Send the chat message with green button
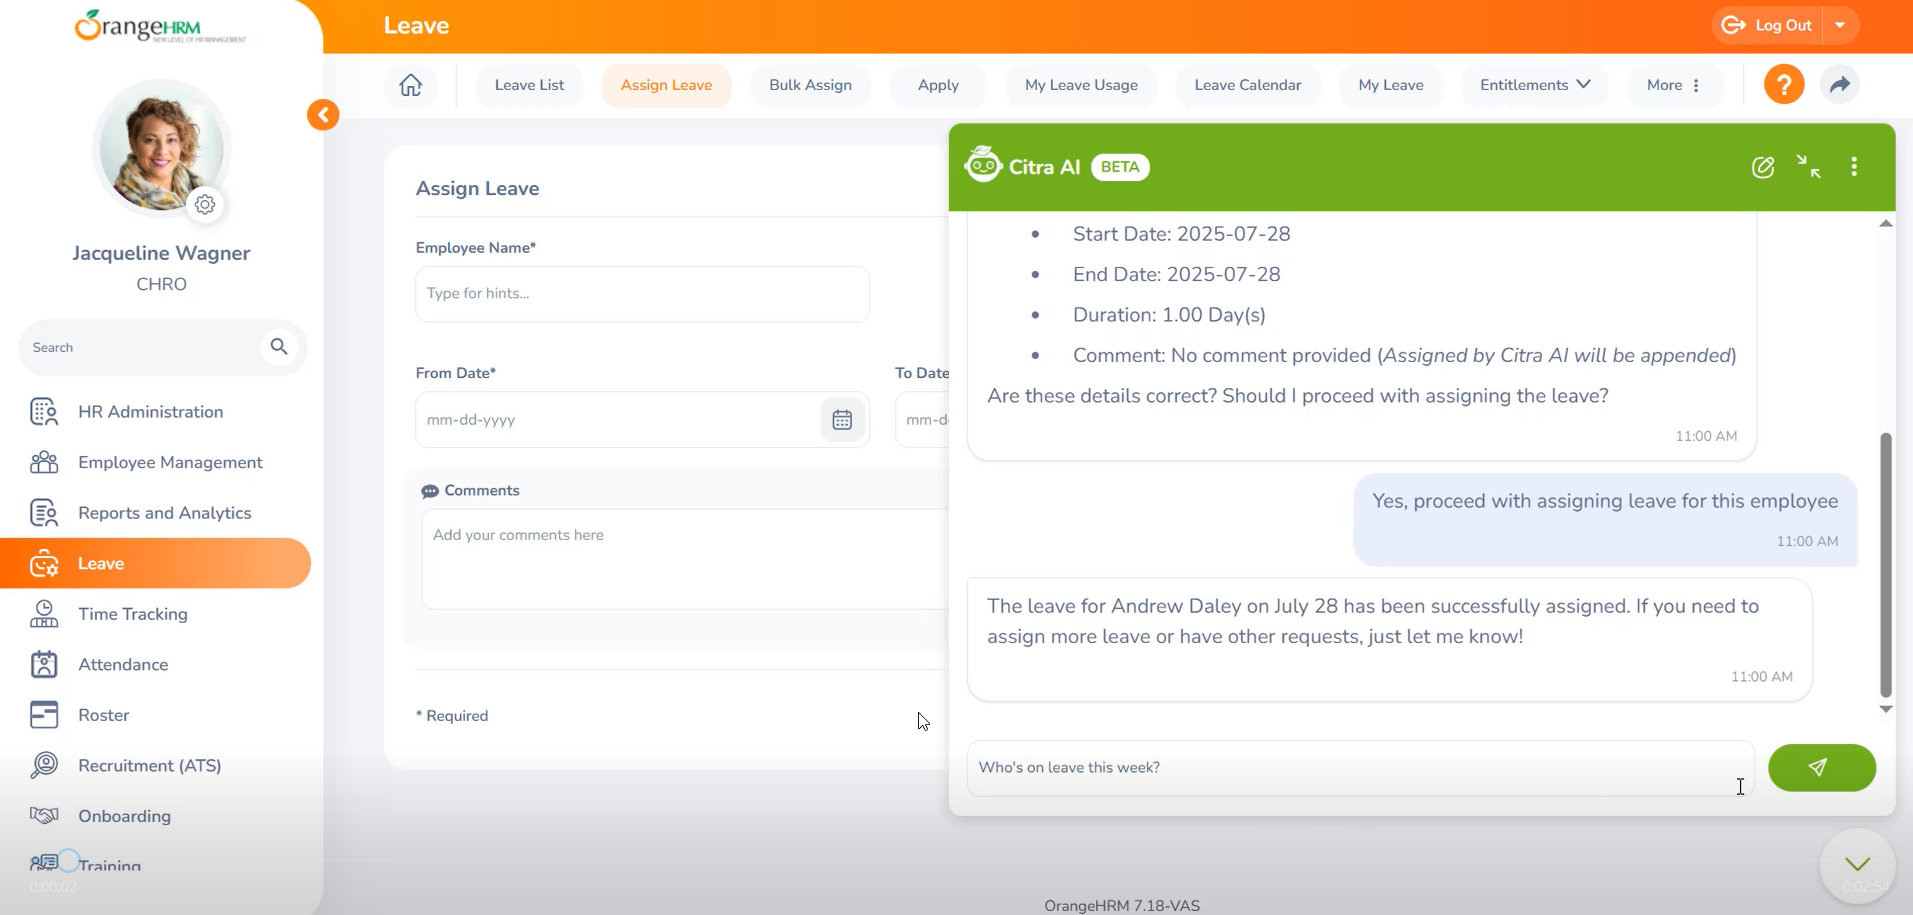This screenshot has width=1913, height=915. click(1821, 768)
